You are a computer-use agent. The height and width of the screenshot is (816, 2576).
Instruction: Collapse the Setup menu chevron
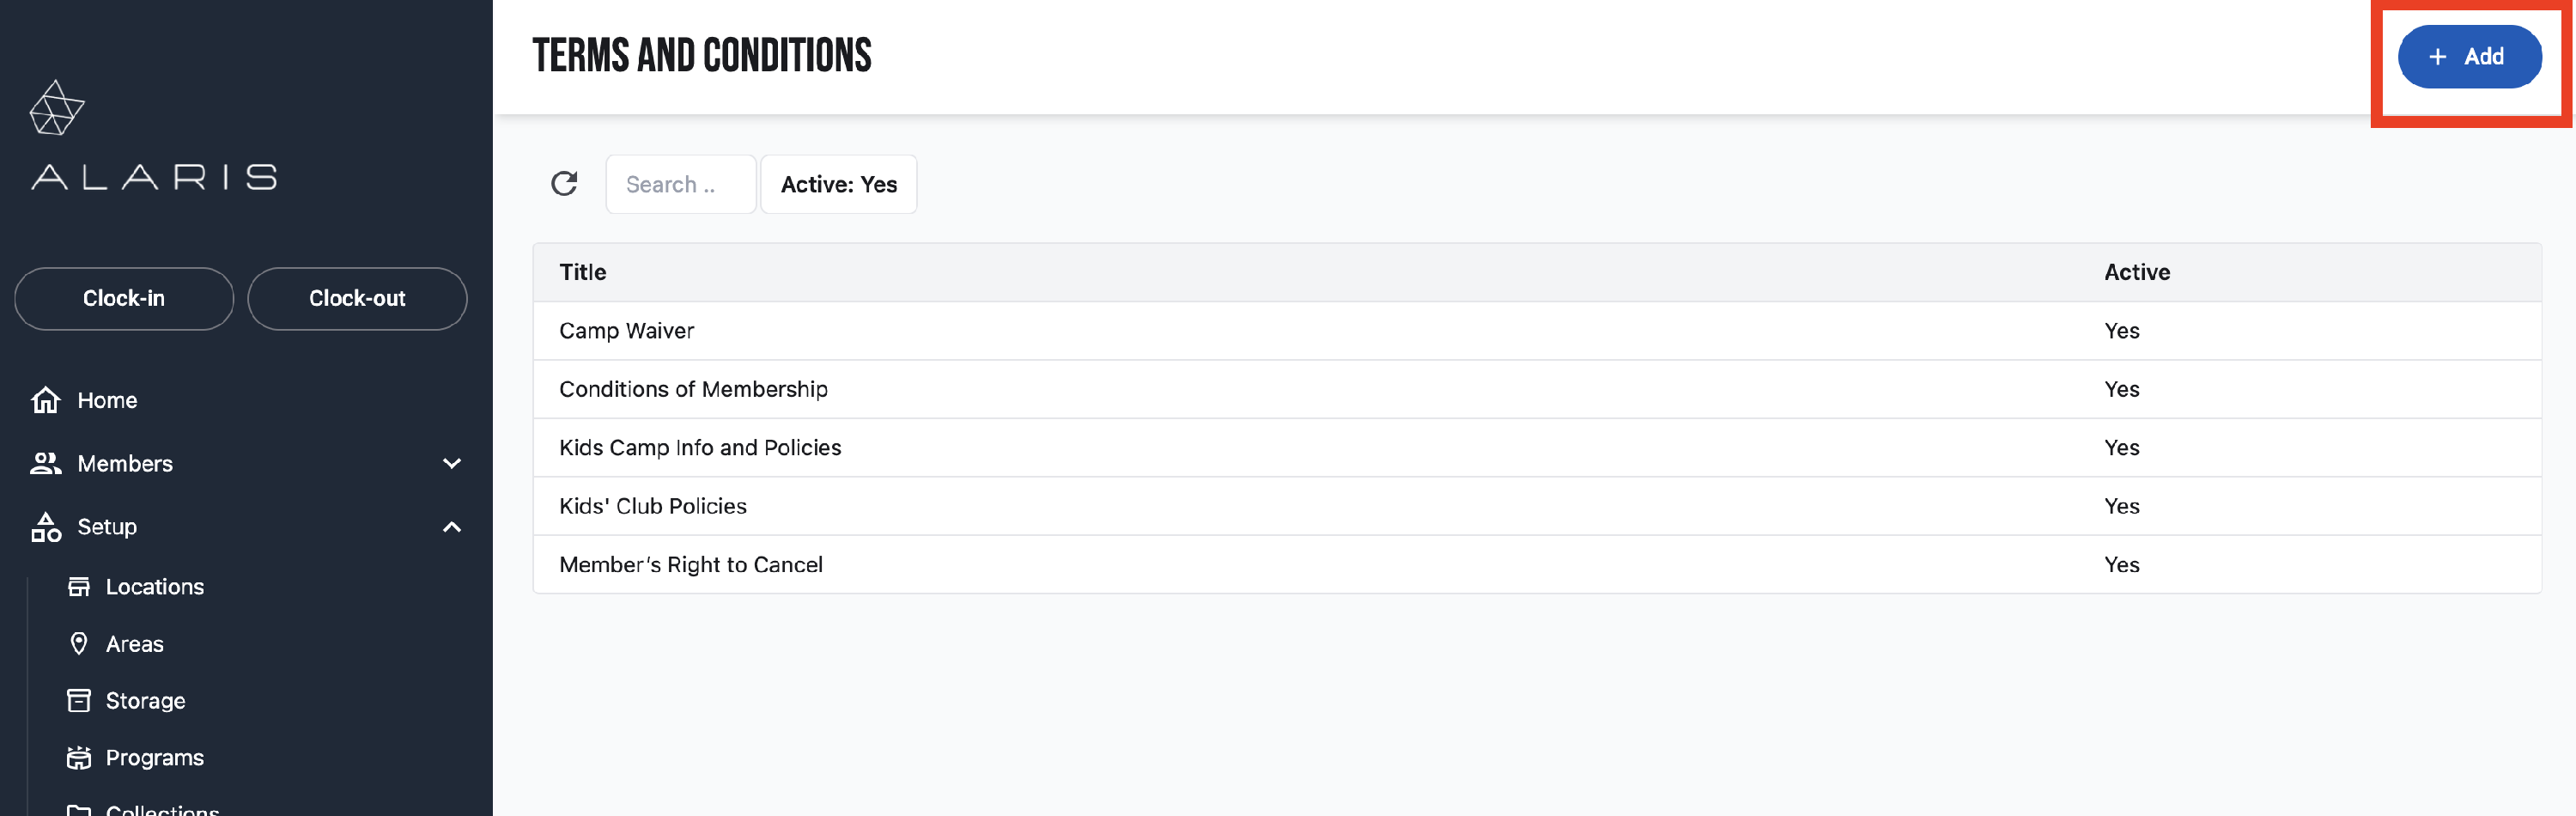(452, 527)
